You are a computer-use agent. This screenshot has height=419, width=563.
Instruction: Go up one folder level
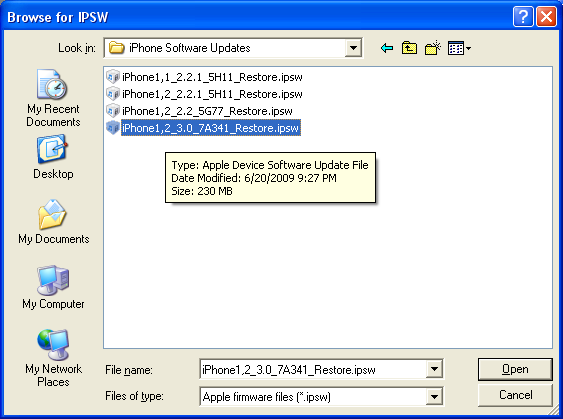409,48
